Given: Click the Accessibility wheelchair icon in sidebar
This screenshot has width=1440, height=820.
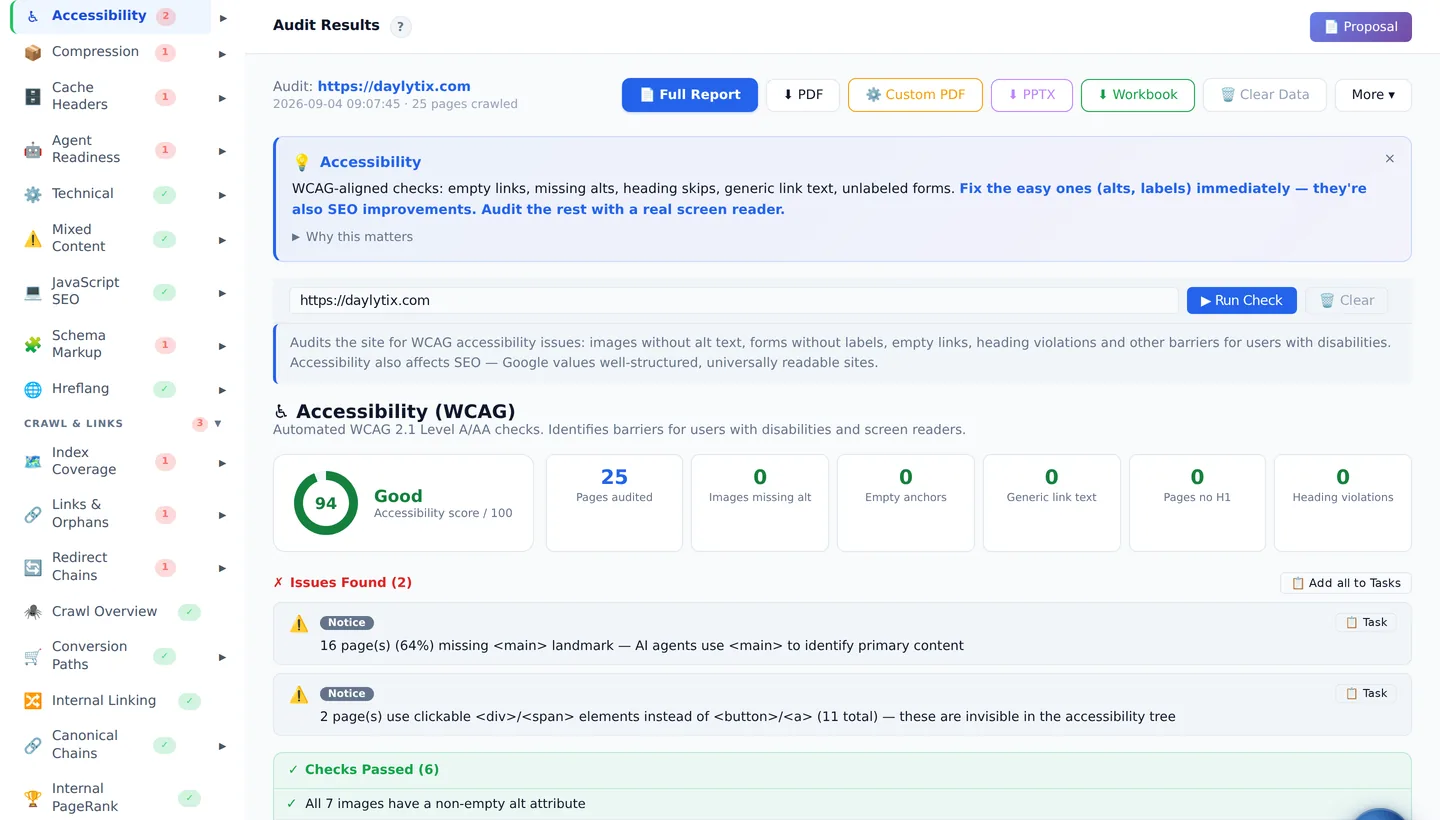Looking at the screenshot, I should pos(32,16).
